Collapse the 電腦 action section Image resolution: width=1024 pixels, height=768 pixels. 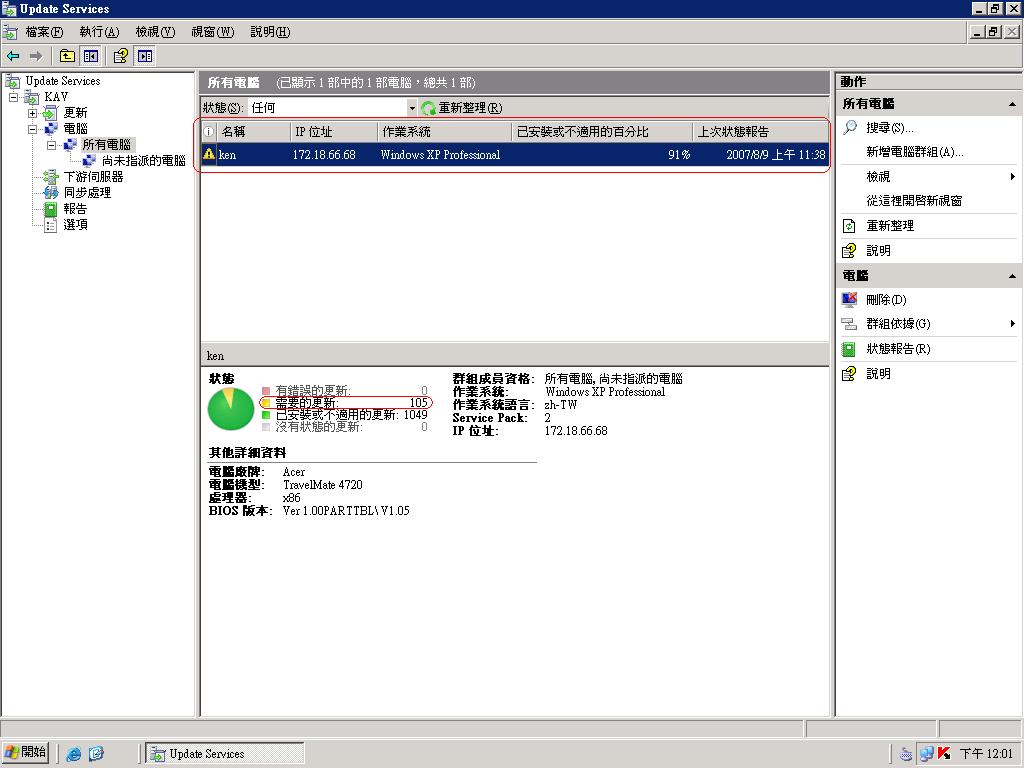(1012, 276)
